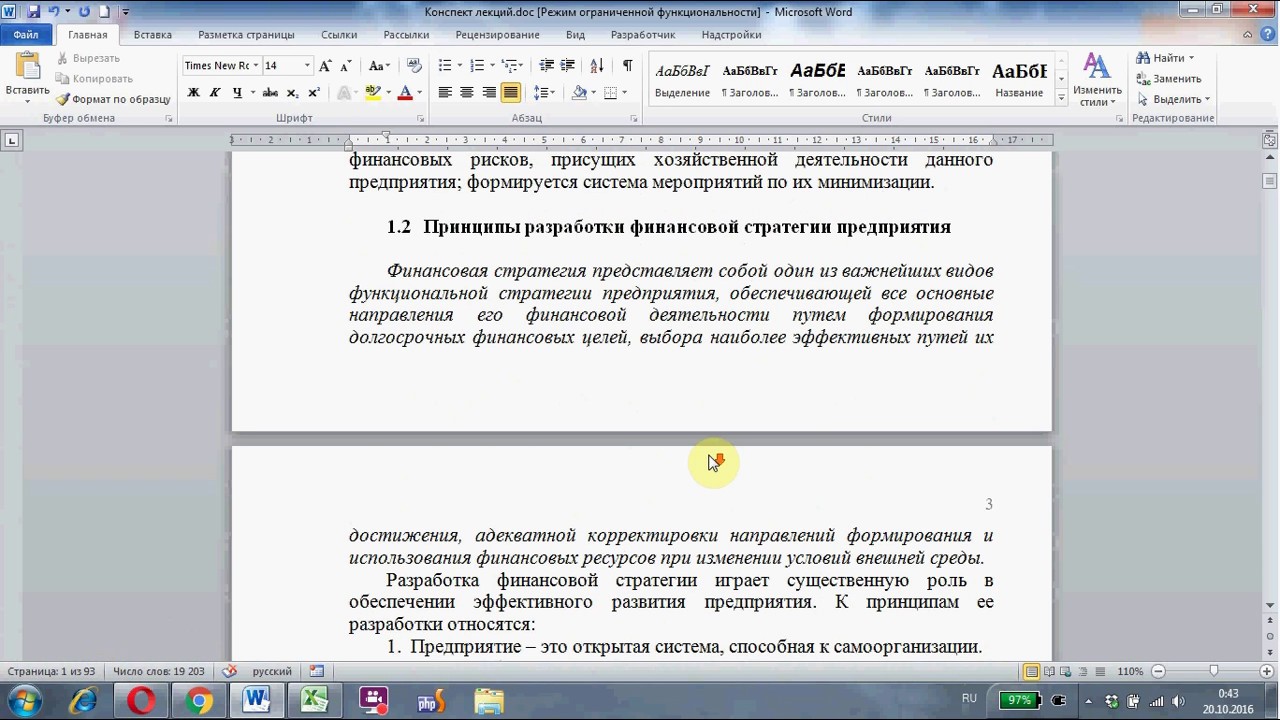This screenshot has width=1280, height=720.
Task: Click the tab selector on the ruler corner
Action: pyautogui.click(x=11, y=140)
